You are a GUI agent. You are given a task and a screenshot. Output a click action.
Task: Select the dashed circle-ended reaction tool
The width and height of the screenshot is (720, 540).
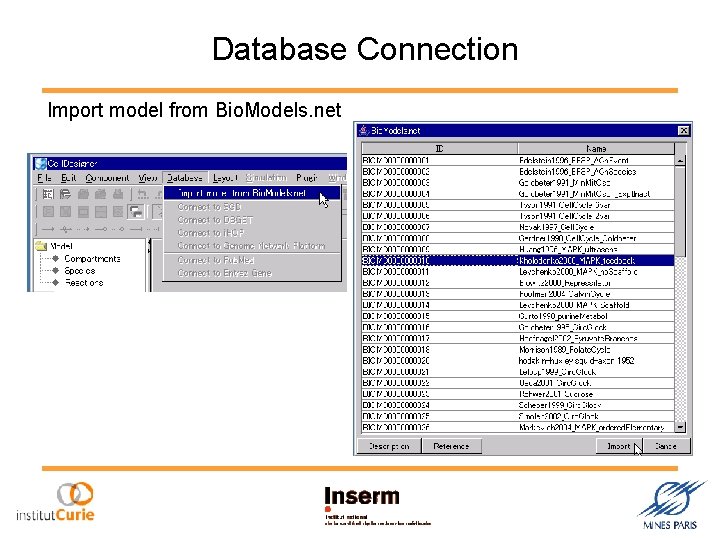(118, 228)
